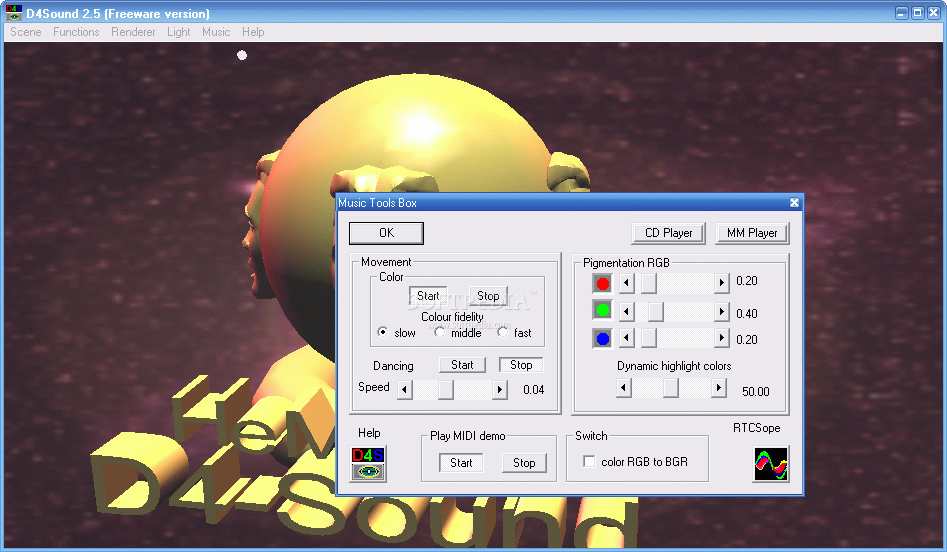Decrease green pigmentation with left arrow

point(626,312)
